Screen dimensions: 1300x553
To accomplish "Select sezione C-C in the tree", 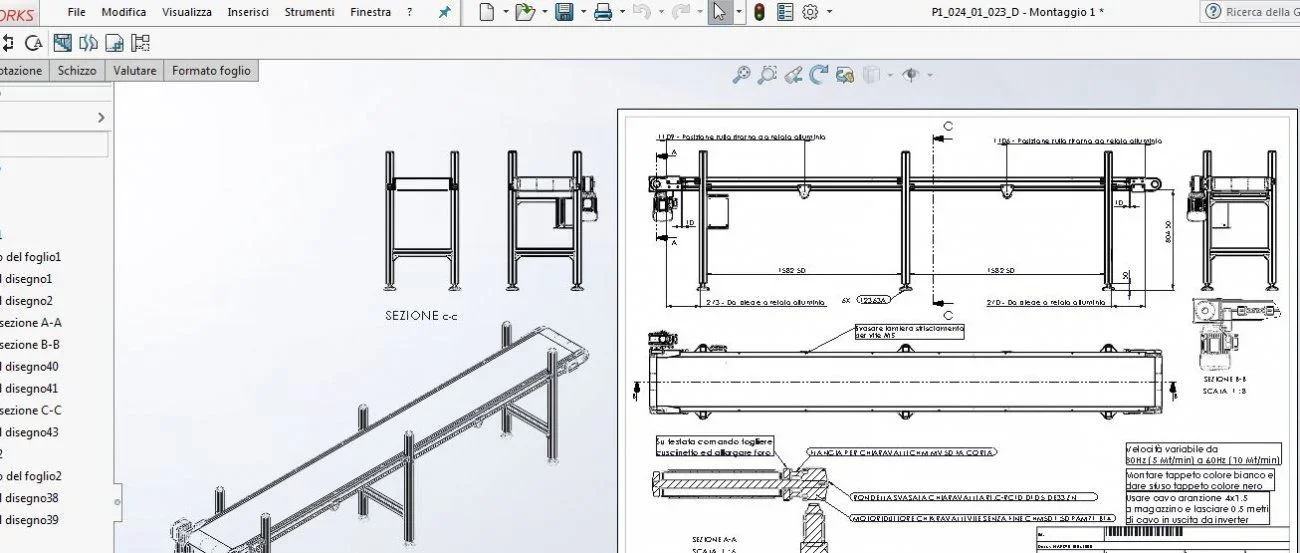I will (31, 410).
